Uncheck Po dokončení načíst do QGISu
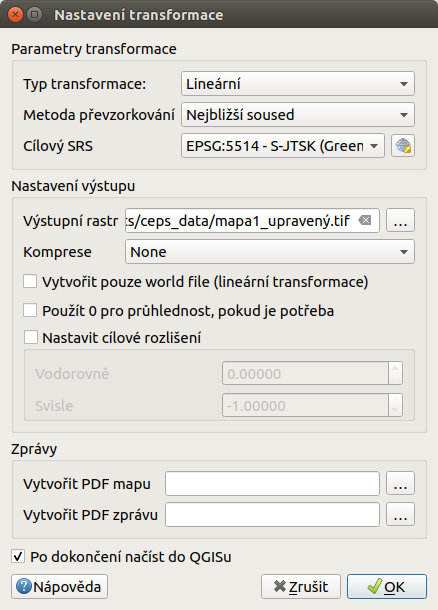Viewport: 438px width, 610px height. (x=18, y=556)
